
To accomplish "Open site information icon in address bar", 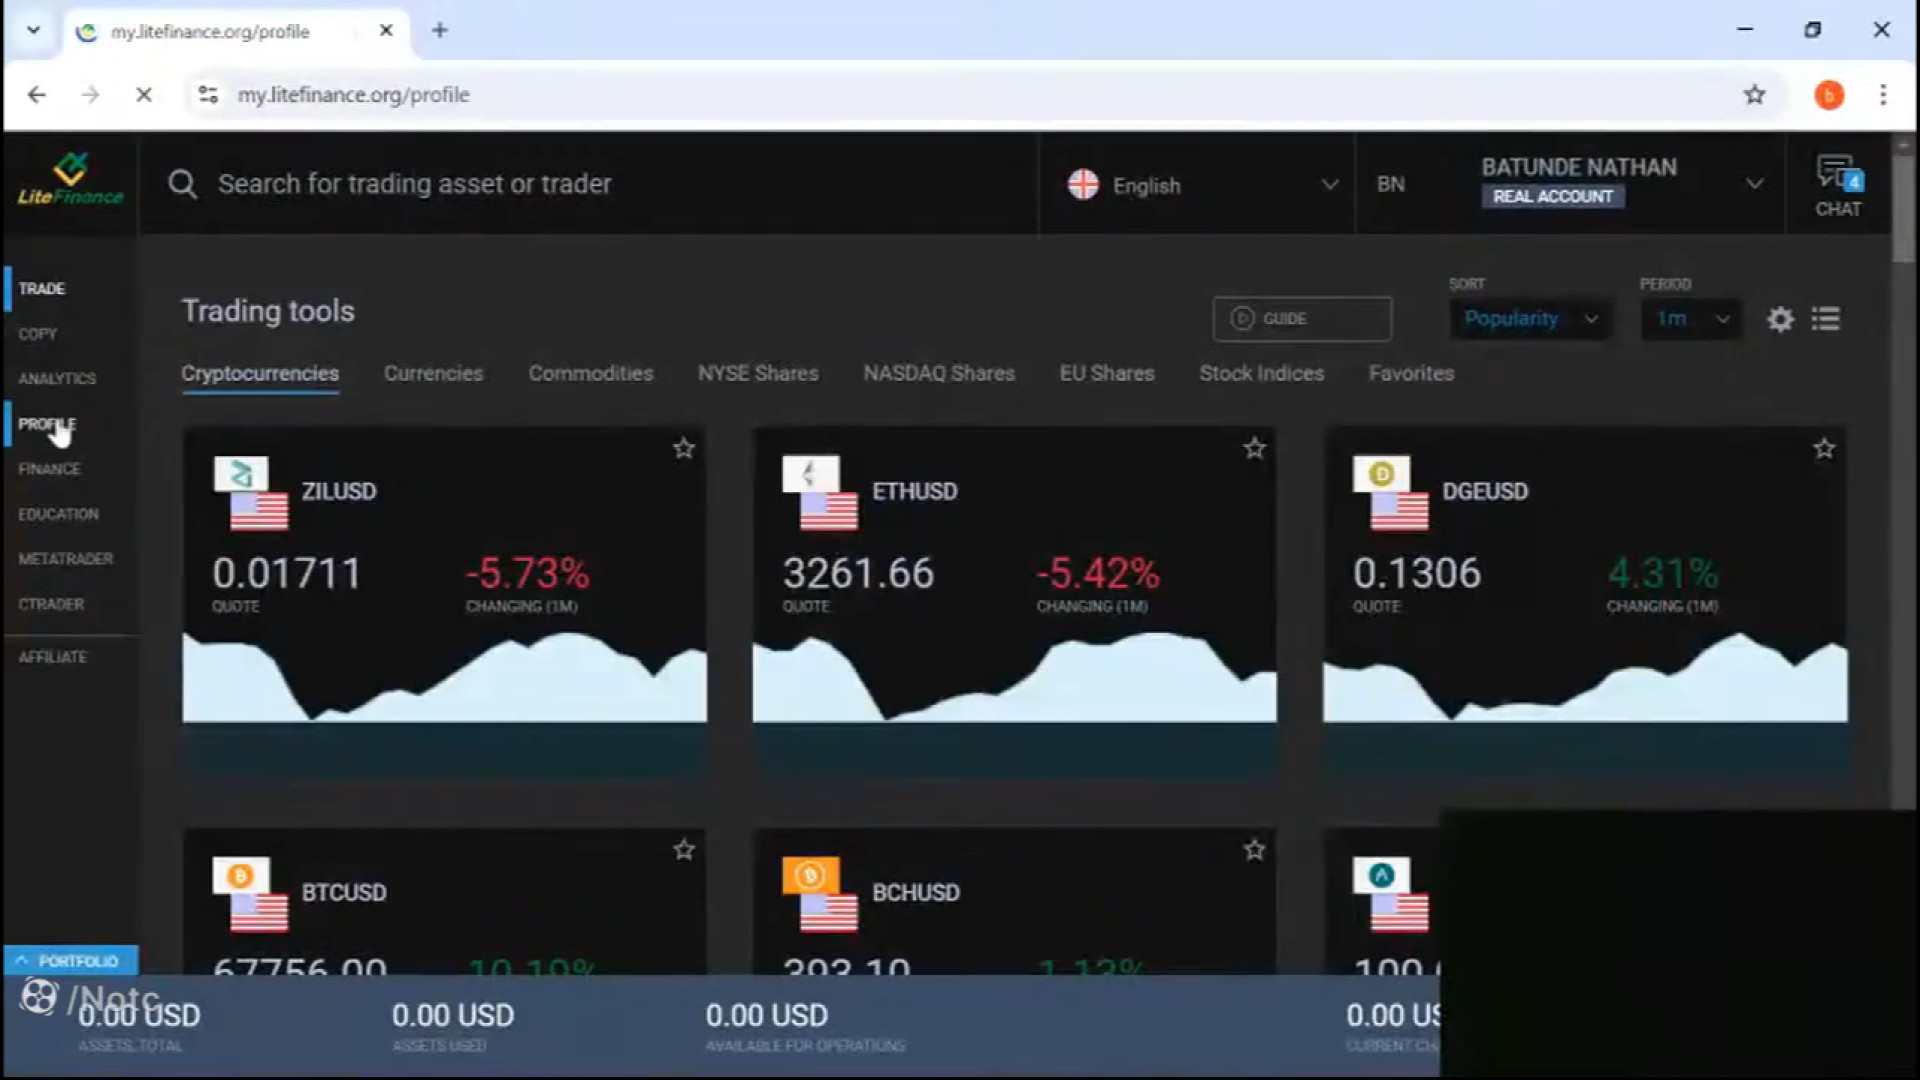I will (x=208, y=95).
